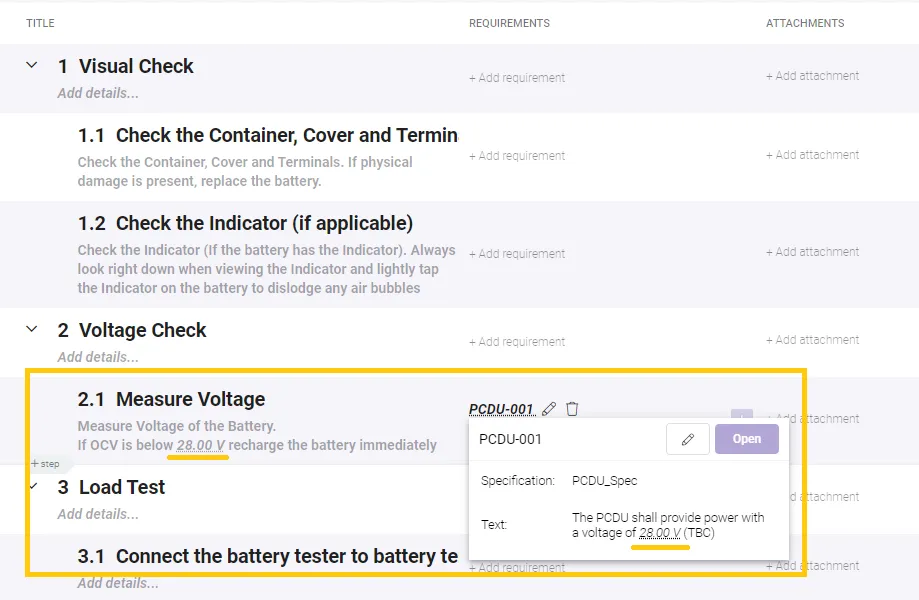Screen dimensions: 919x600
Task: Collapse the 2 Voltage Check section
Action: click(x=32, y=329)
